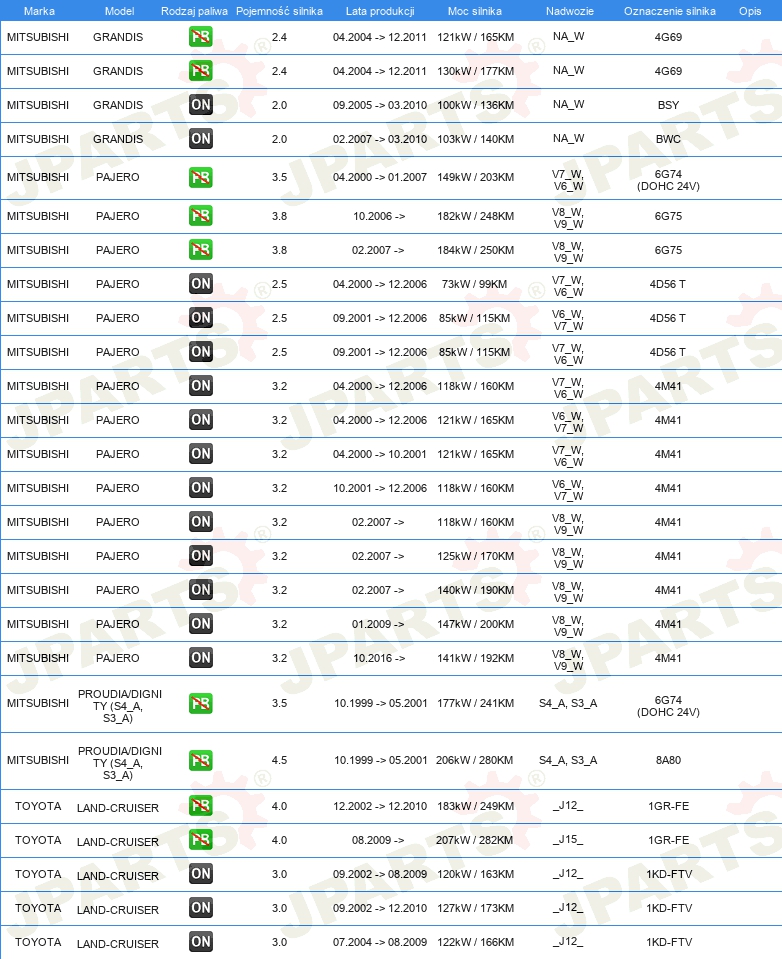Click the Lata produkcji column header
This screenshot has width=782, height=959.
pyautogui.click(x=380, y=11)
